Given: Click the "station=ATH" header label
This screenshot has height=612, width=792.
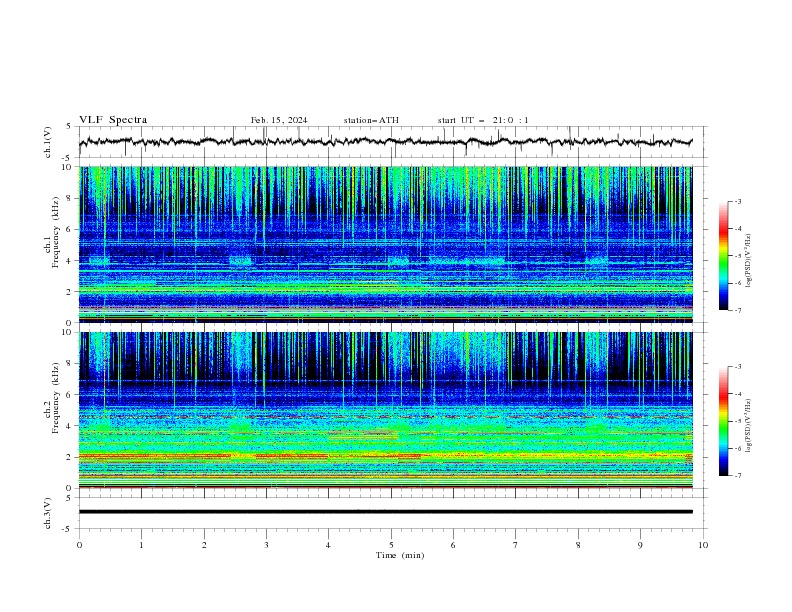Looking at the screenshot, I should pyautogui.click(x=371, y=120).
